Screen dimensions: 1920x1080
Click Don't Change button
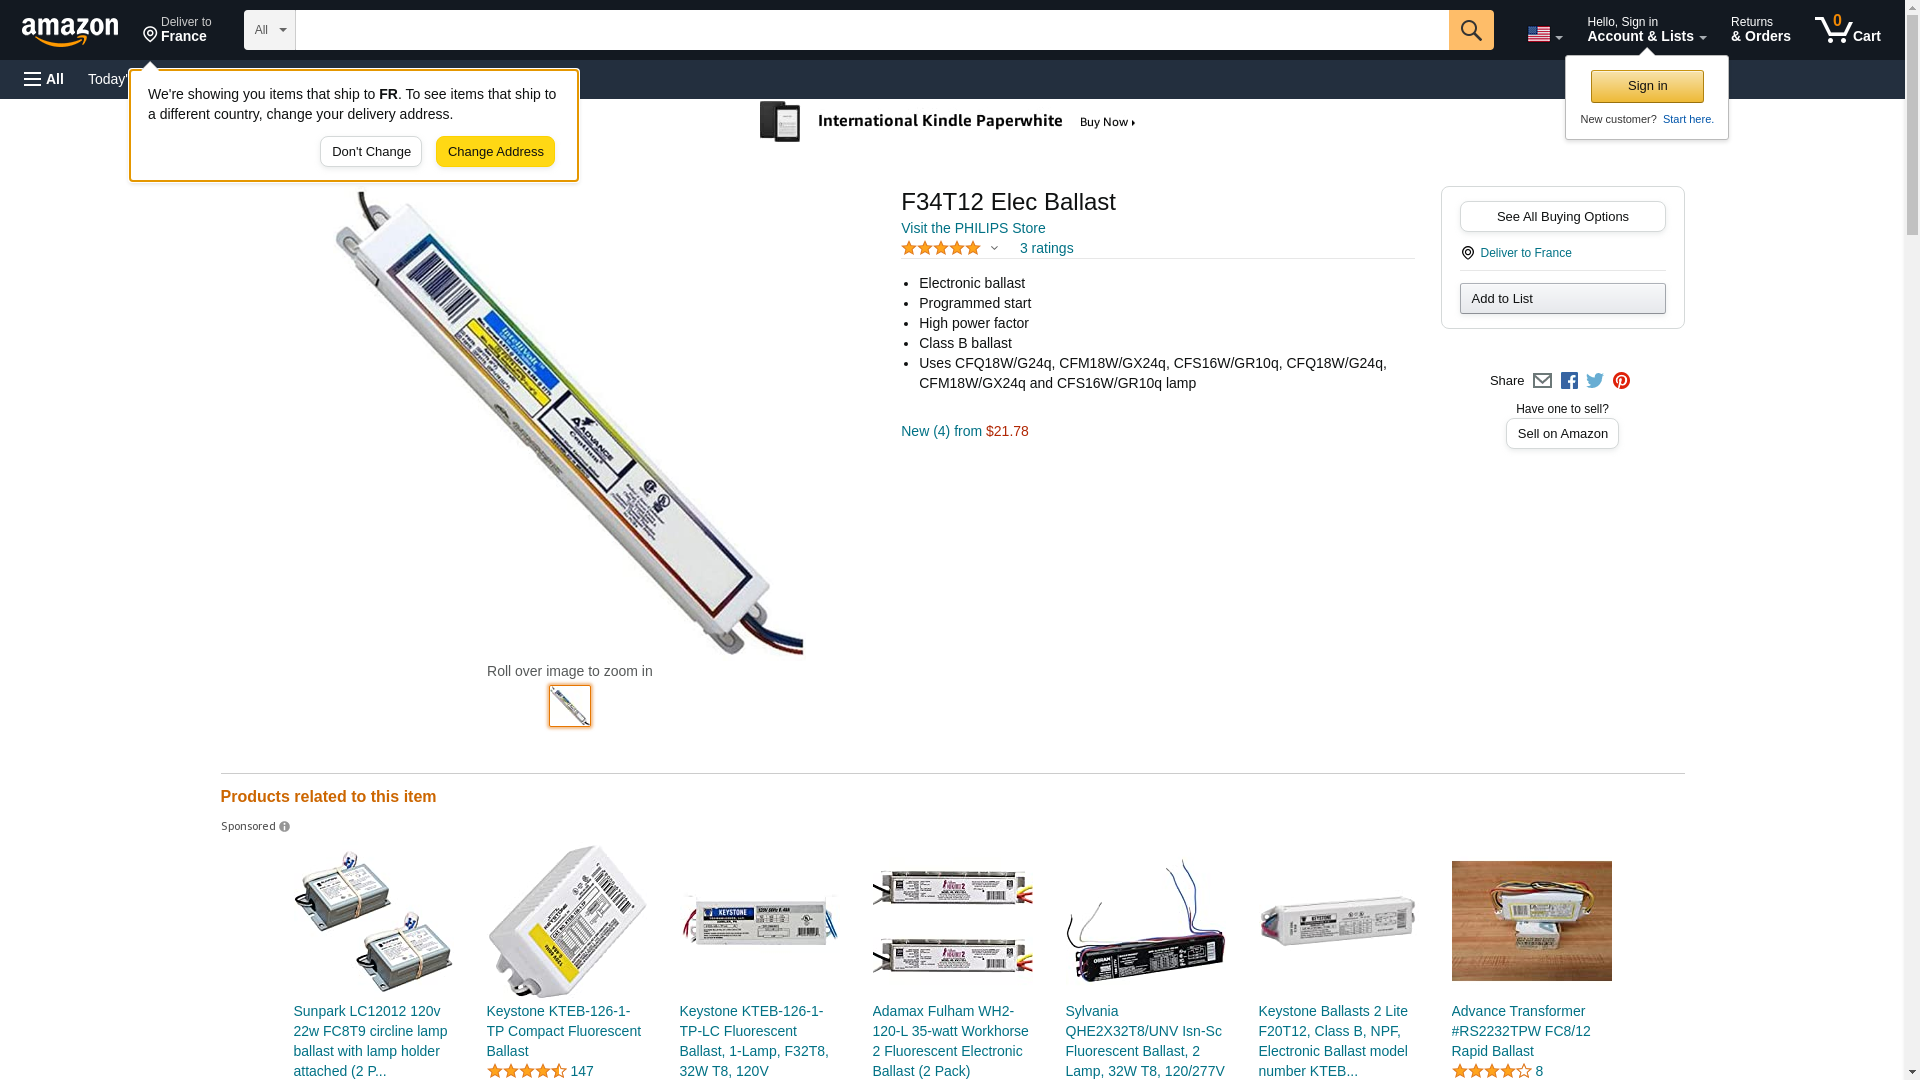pyautogui.click(x=371, y=152)
